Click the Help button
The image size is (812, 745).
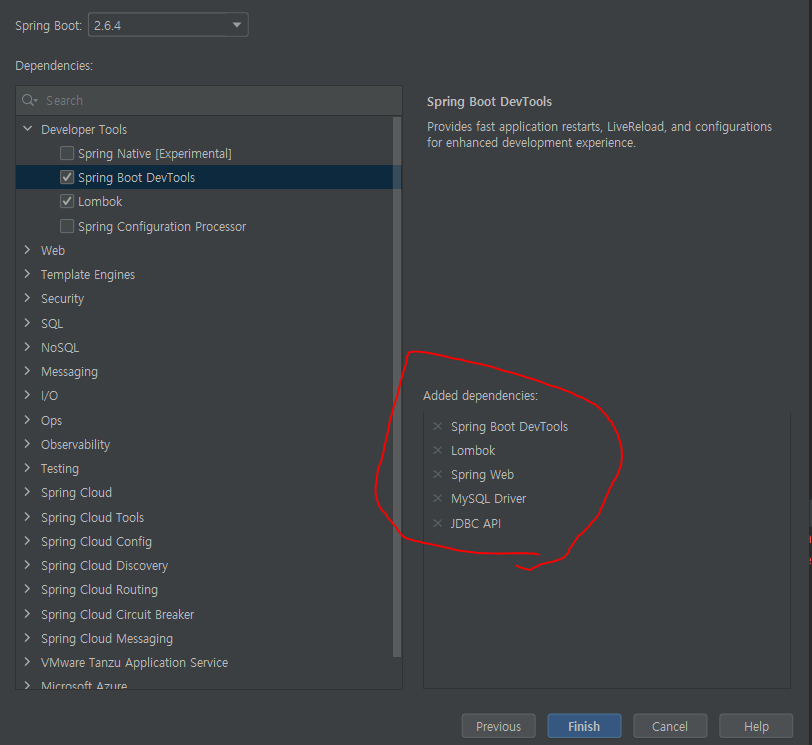click(x=756, y=726)
